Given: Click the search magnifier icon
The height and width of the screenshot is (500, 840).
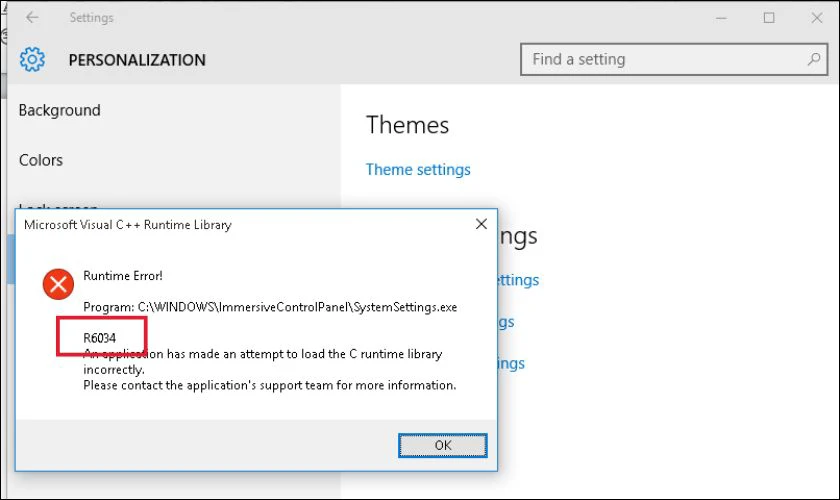Looking at the screenshot, I should click(x=814, y=59).
